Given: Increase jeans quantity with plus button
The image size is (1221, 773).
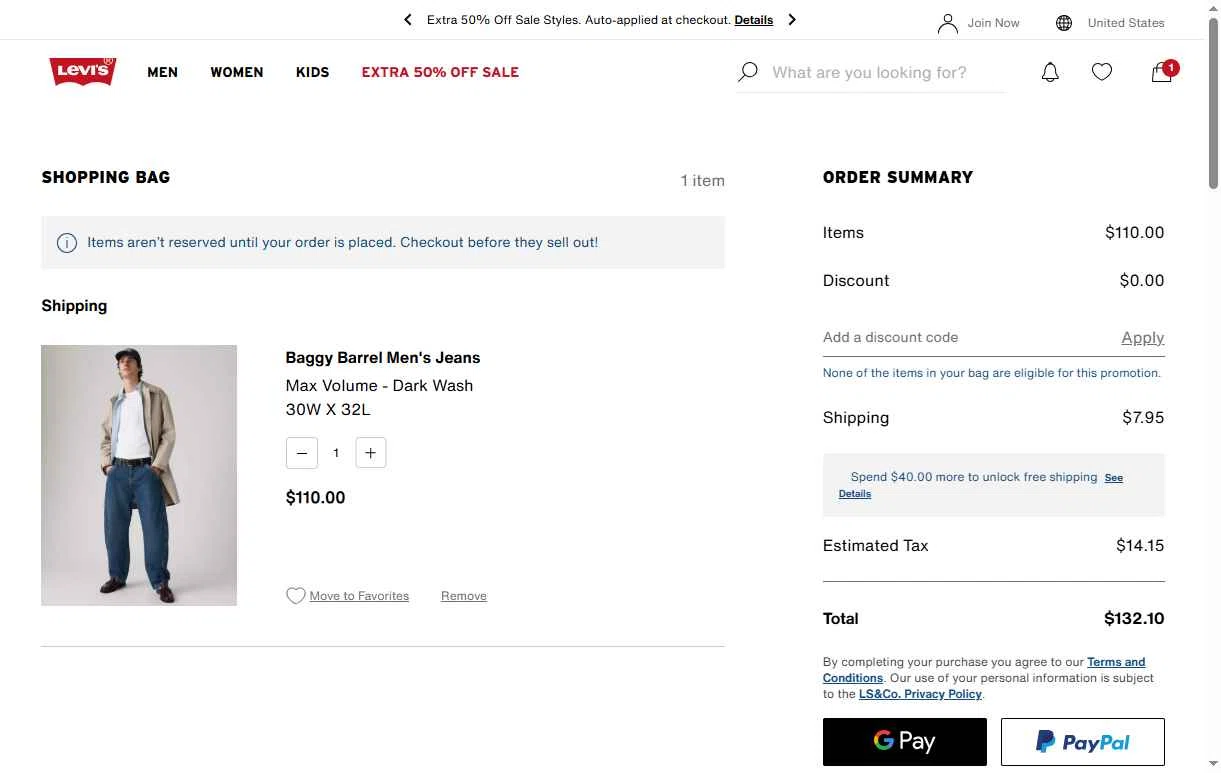Looking at the screenshot, I should coord(370,453).
